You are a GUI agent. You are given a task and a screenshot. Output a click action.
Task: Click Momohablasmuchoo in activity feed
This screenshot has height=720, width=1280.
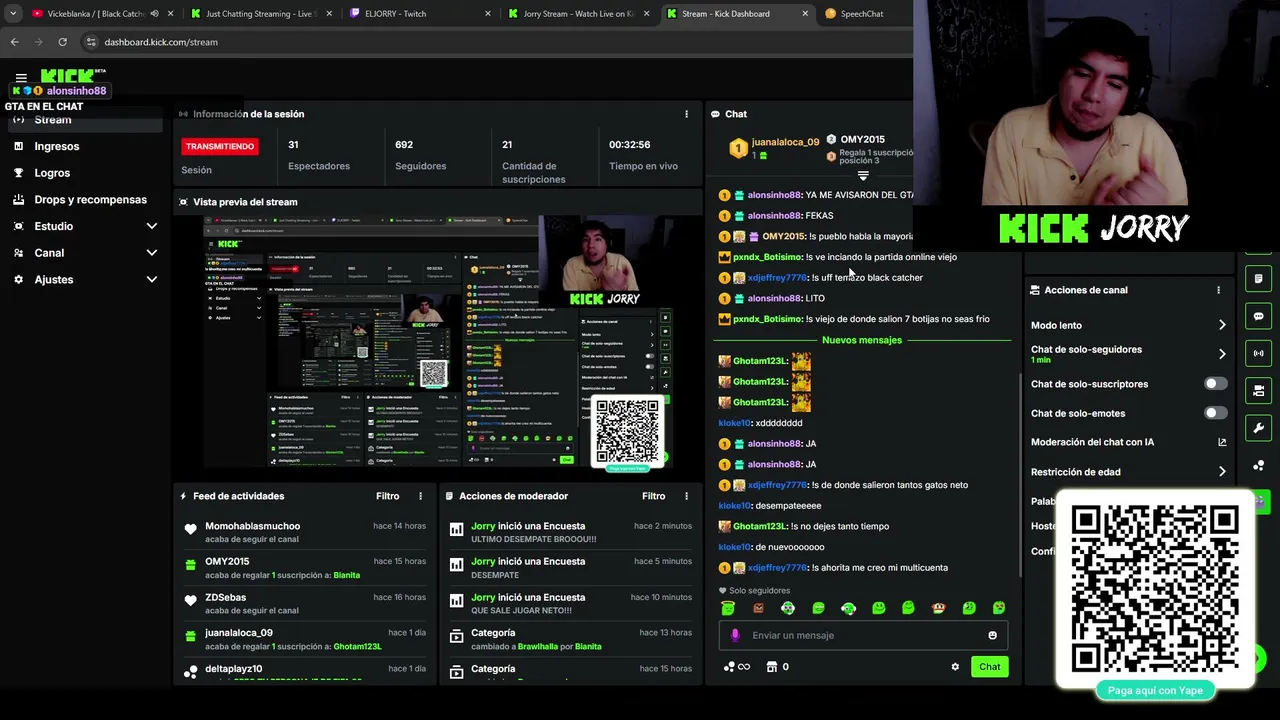[252, 526]
